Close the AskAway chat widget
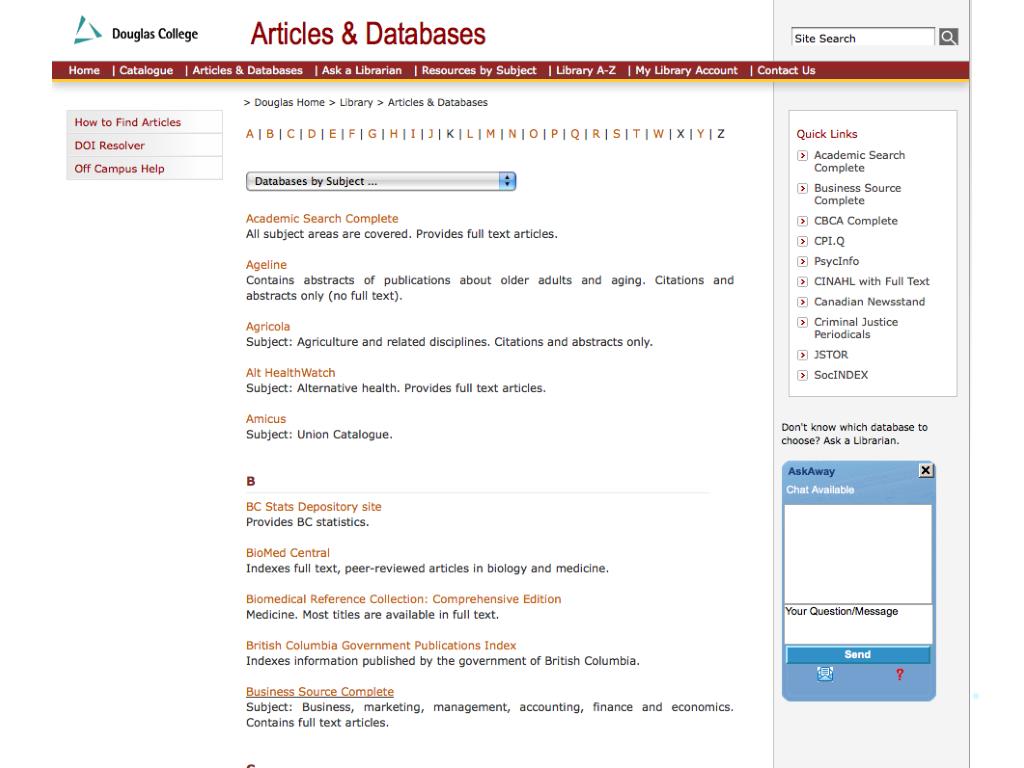Screen dimensions: 1024x768 point(925,470)
